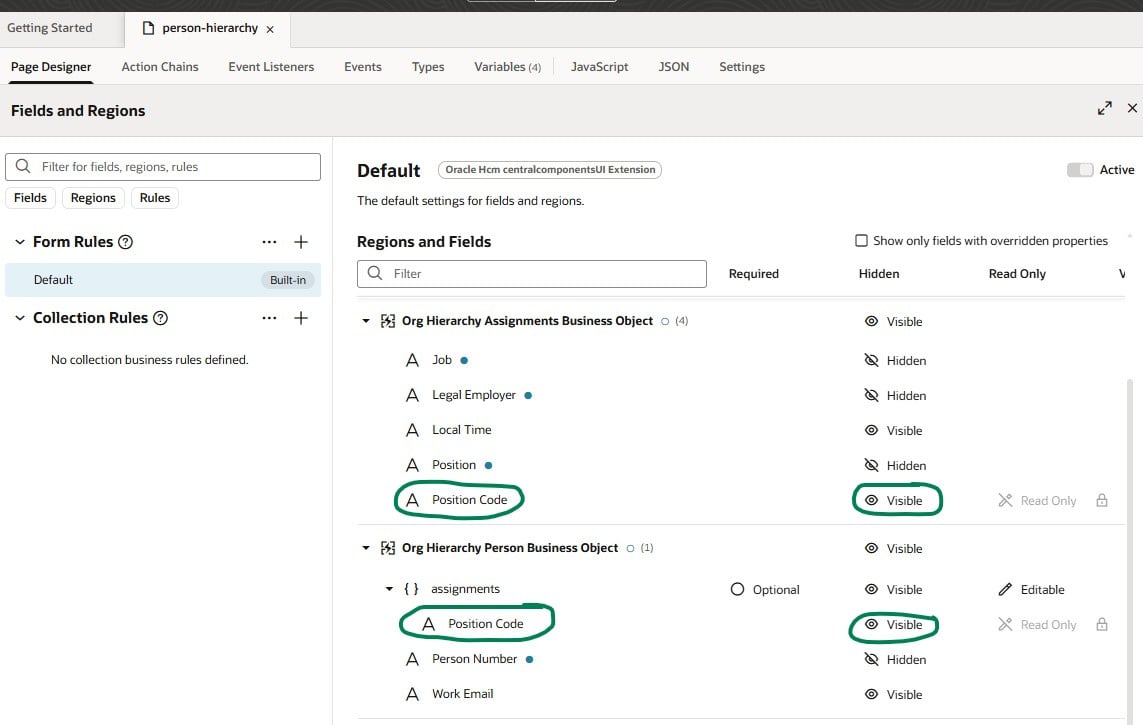Click the Filter for fields, regions, rules box
This screenshot has width=1143, height=725.
(x=163, y=167)
